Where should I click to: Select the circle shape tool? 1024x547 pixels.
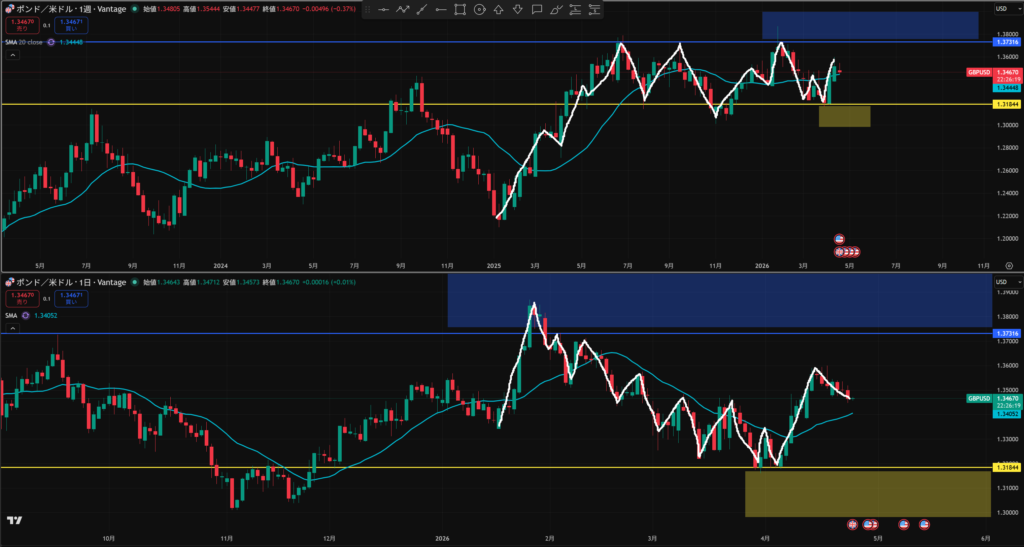479,10
